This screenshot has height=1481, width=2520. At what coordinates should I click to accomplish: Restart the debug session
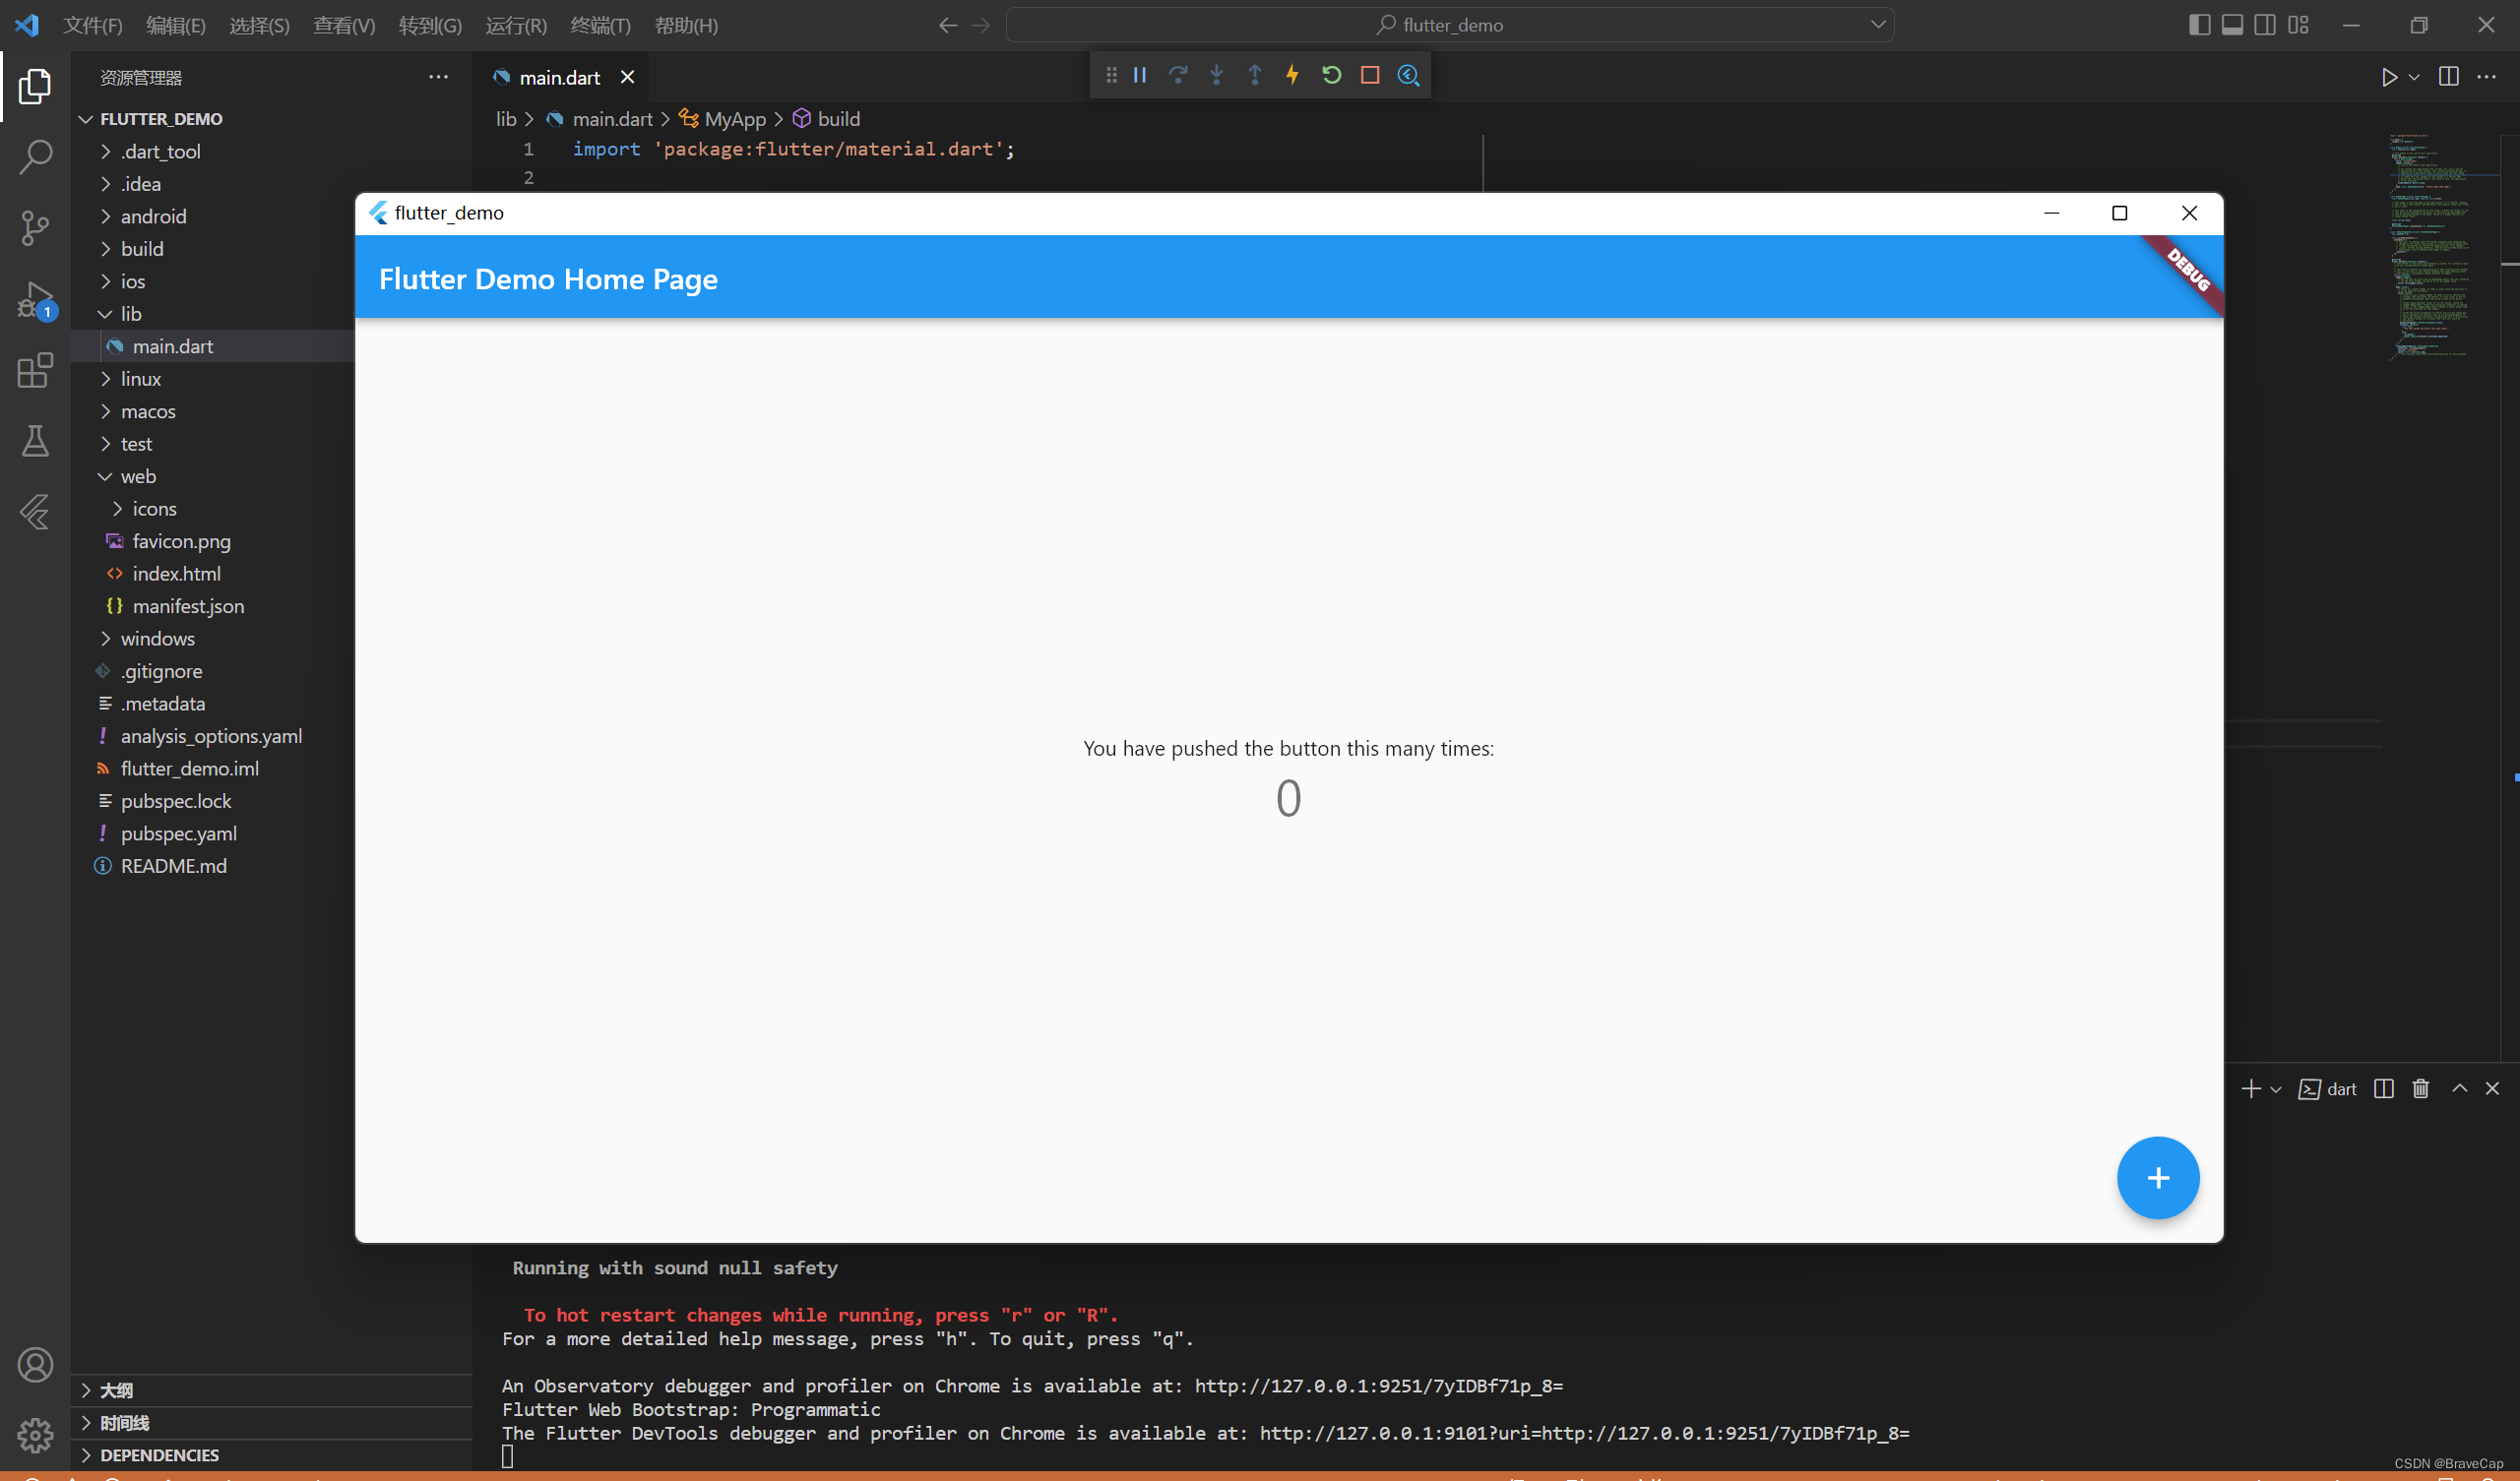[x=1331, y=75]
